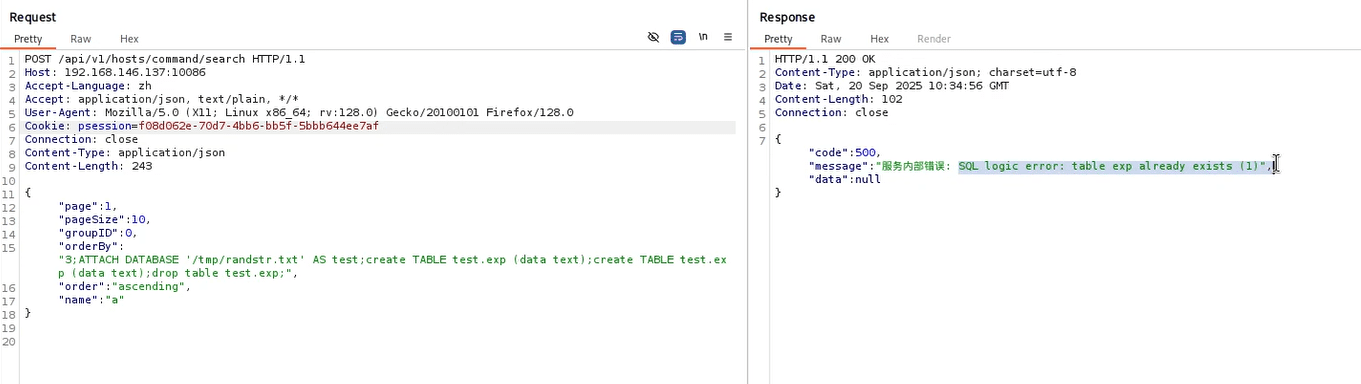Image resolution: width=1361 pixels, height=384 pixels.
Task: Switch to the Request Pretty tab
Action: coord(28,39)
